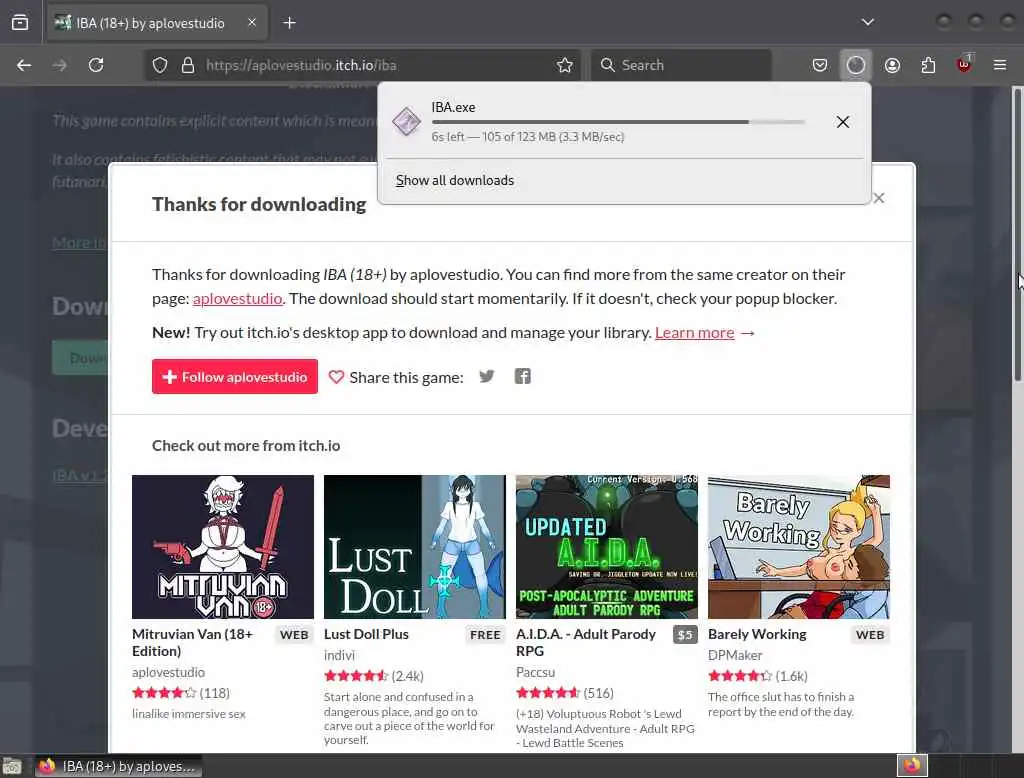Go forward to next page
The image size is (1024, 778).
60,65
